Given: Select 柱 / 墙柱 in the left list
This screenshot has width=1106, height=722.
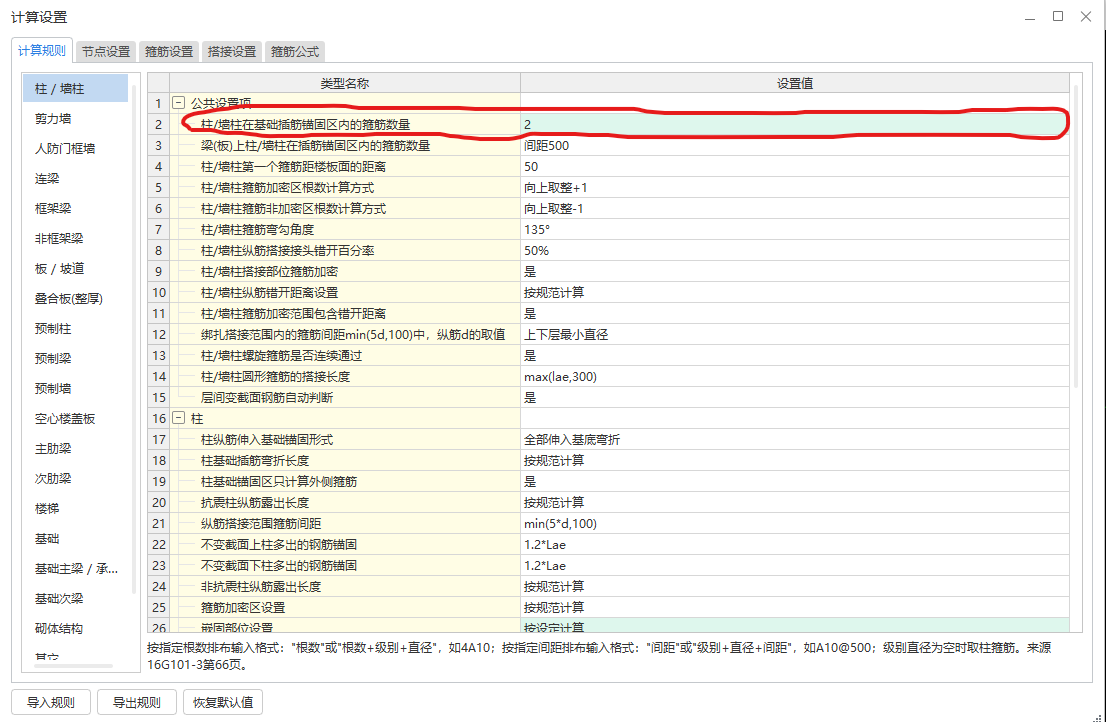Looking at the screenshot, I should coord(75,89).
